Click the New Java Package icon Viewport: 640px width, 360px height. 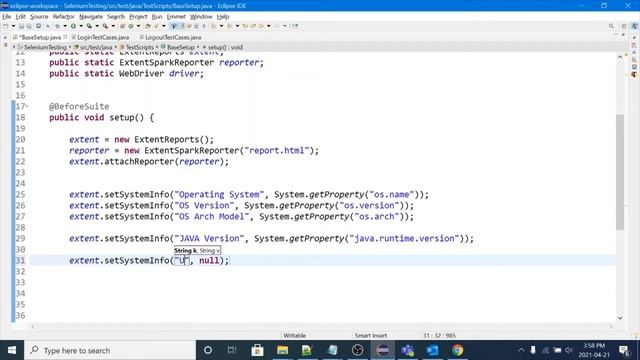(122, 26)
